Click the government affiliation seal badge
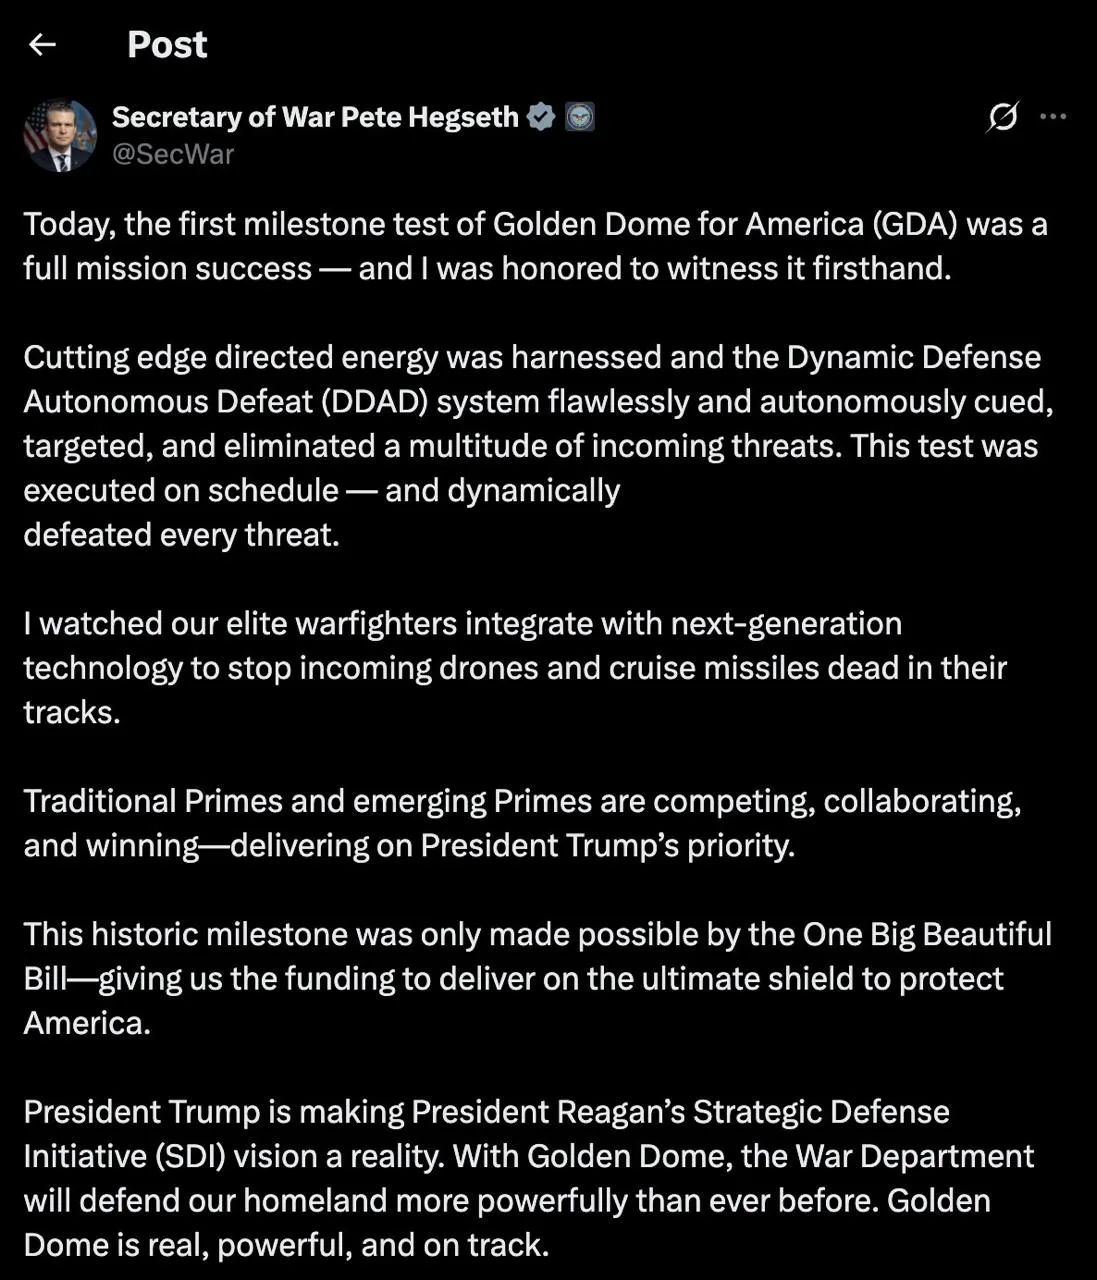The image size is (1097, 1280). (580, 117)
